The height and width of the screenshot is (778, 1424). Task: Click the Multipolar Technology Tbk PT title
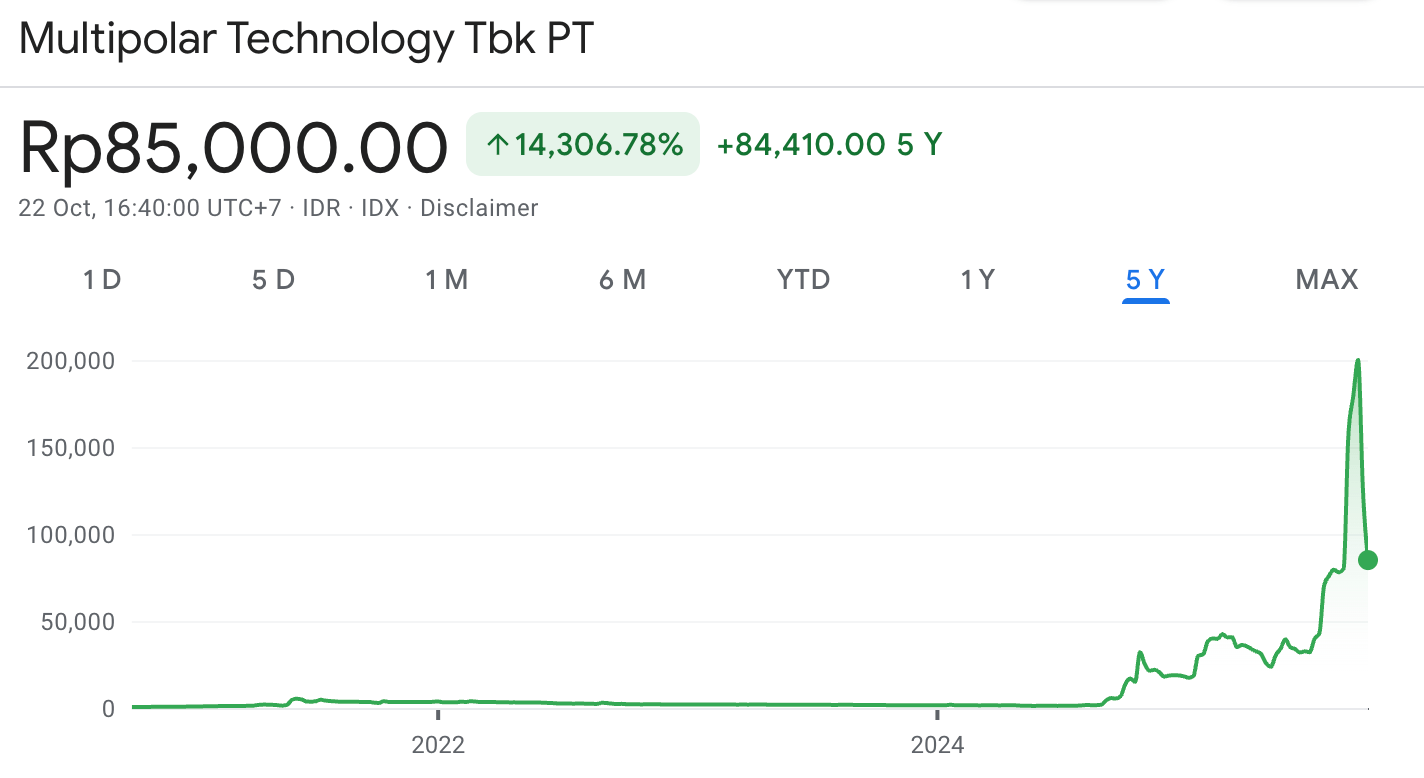pos(306,39)
